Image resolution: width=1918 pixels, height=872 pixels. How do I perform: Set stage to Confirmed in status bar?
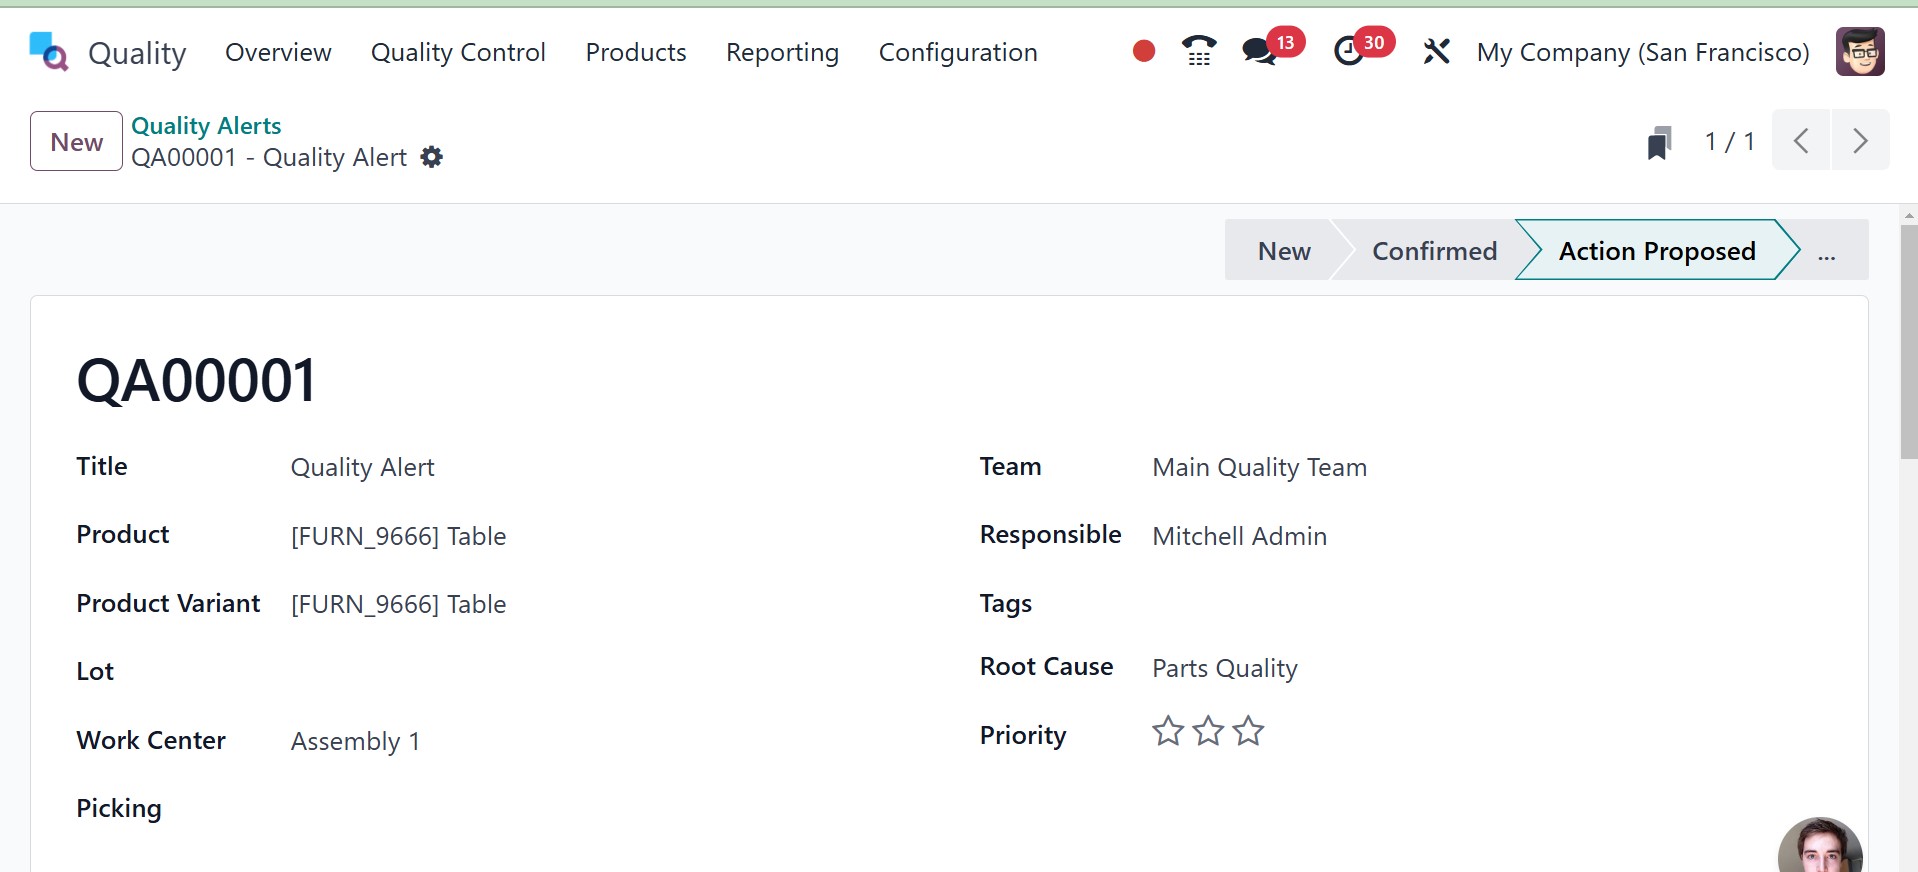(x=1433, y=251)
